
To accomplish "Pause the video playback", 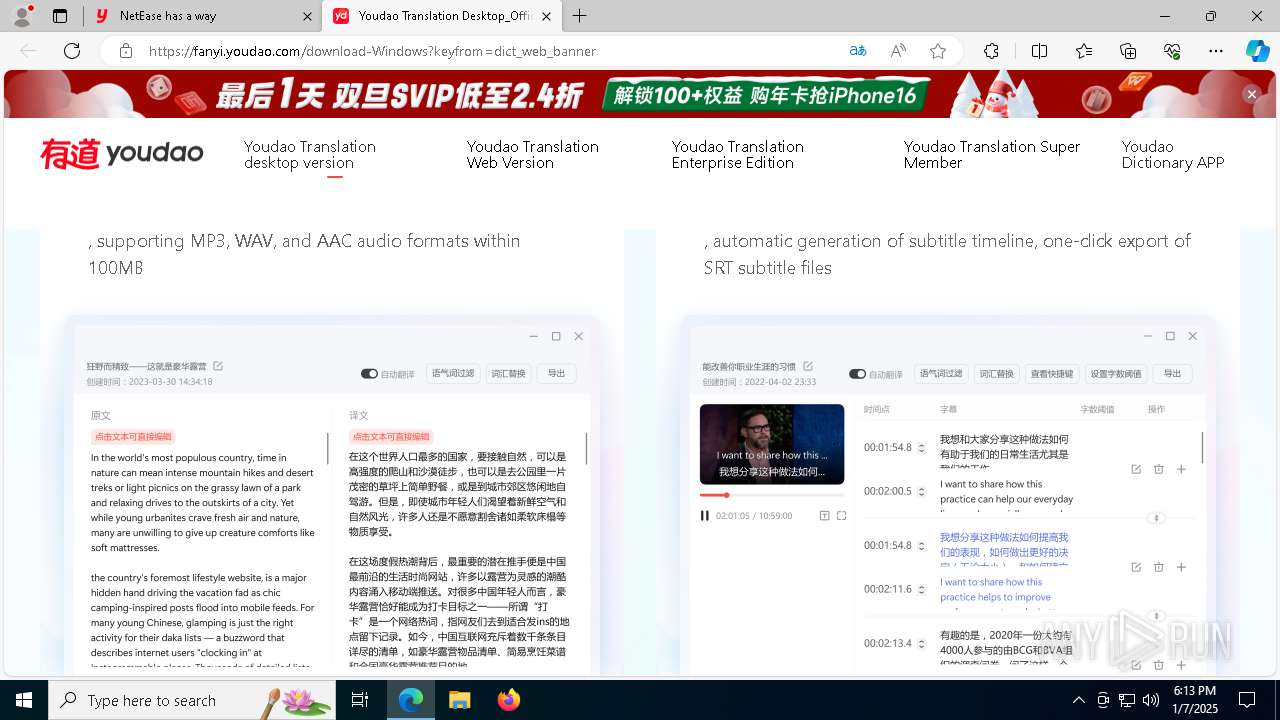I will (x=705, y=516).
